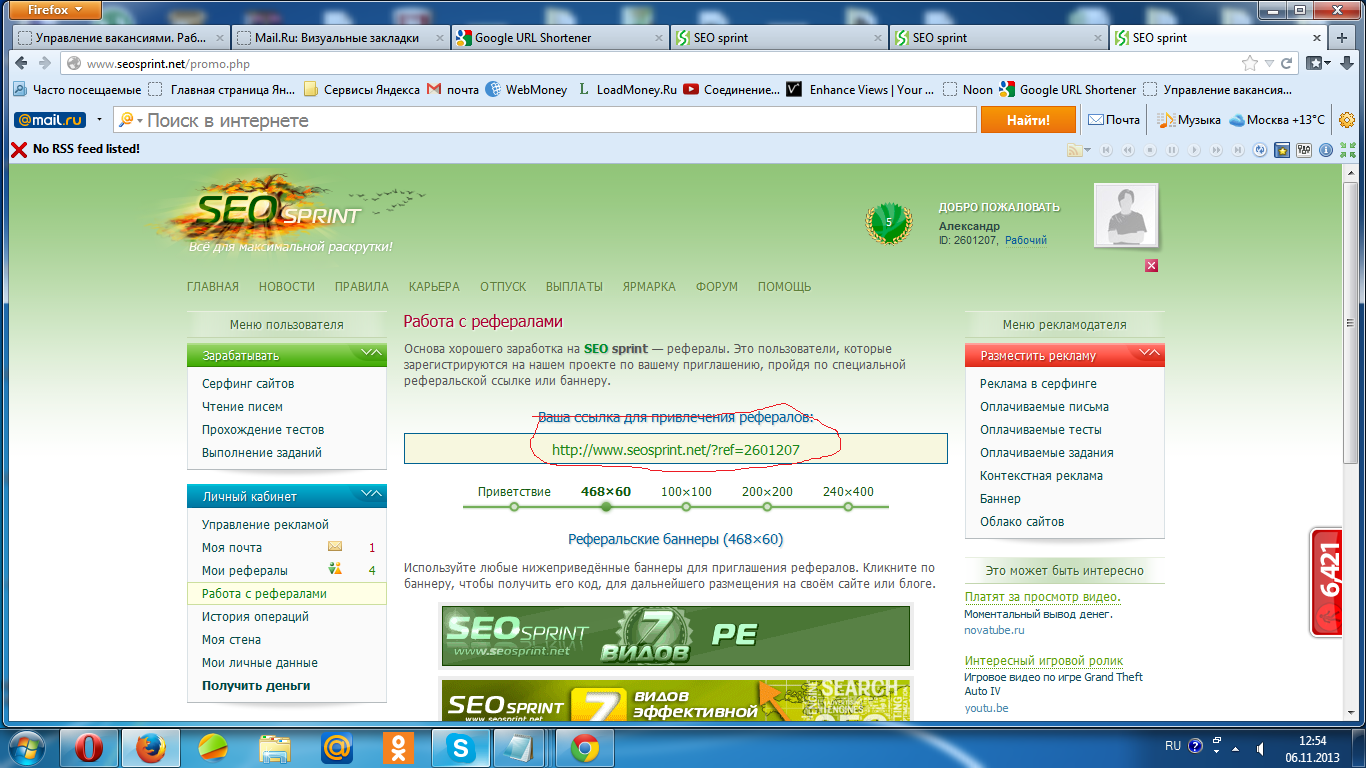The image size is (1366, 768).
Task: Collapse the Зарабатывать menu section
Action: [370, 354]
